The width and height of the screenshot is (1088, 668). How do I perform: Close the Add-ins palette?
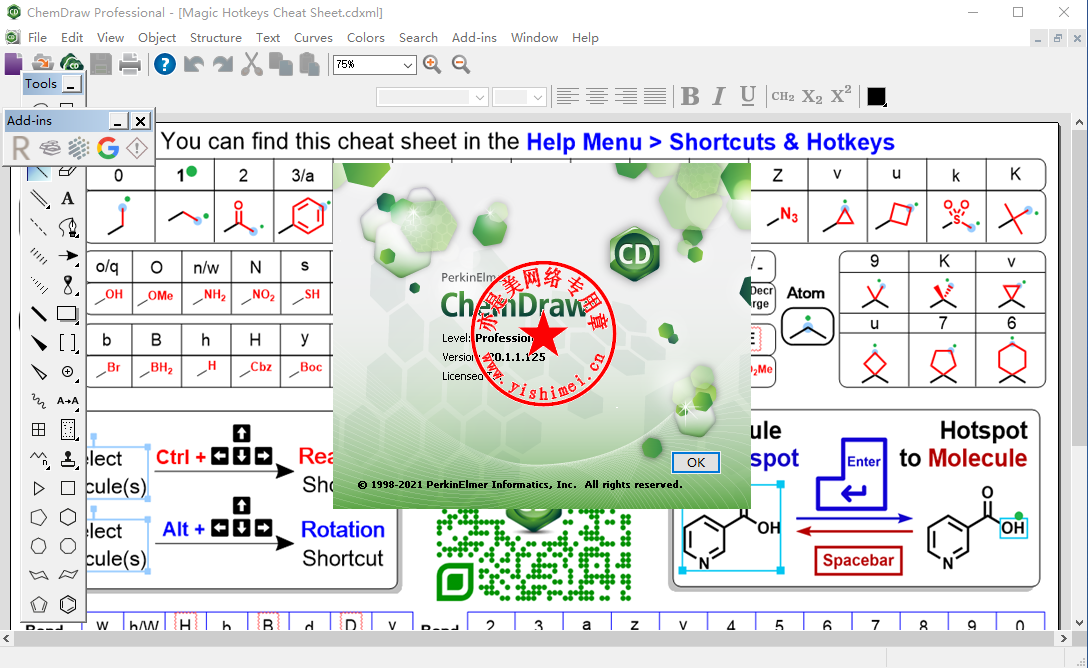(x=141, y=121)
